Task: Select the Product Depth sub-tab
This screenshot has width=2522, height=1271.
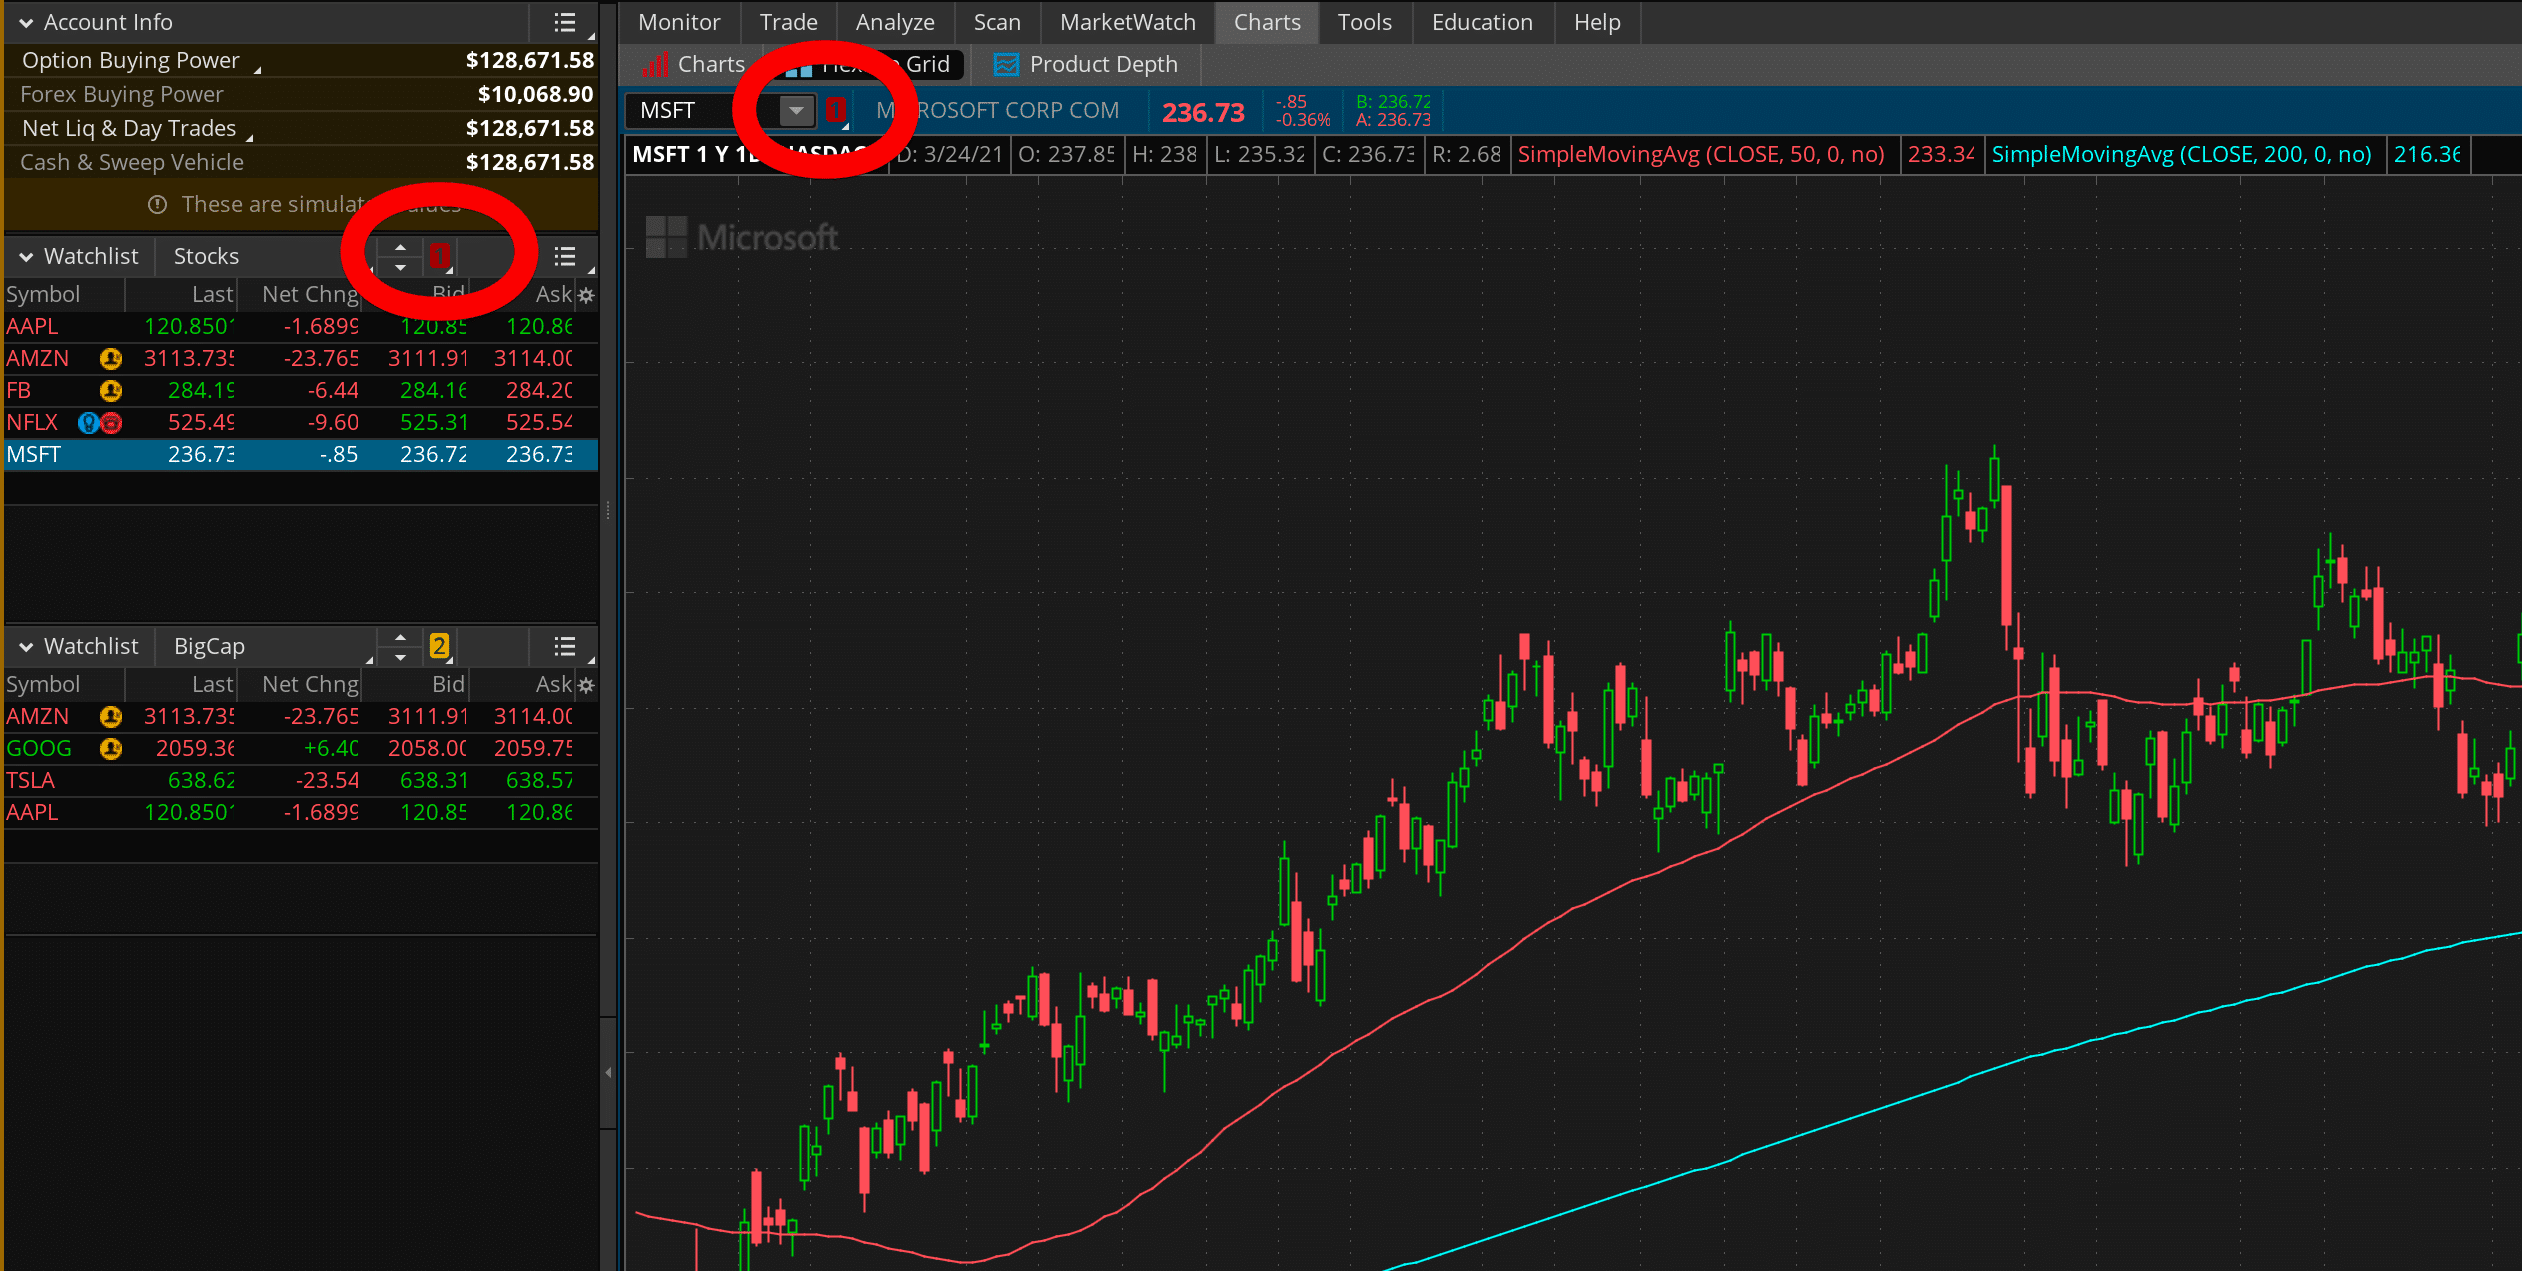Action: (x=1085, y=65)
